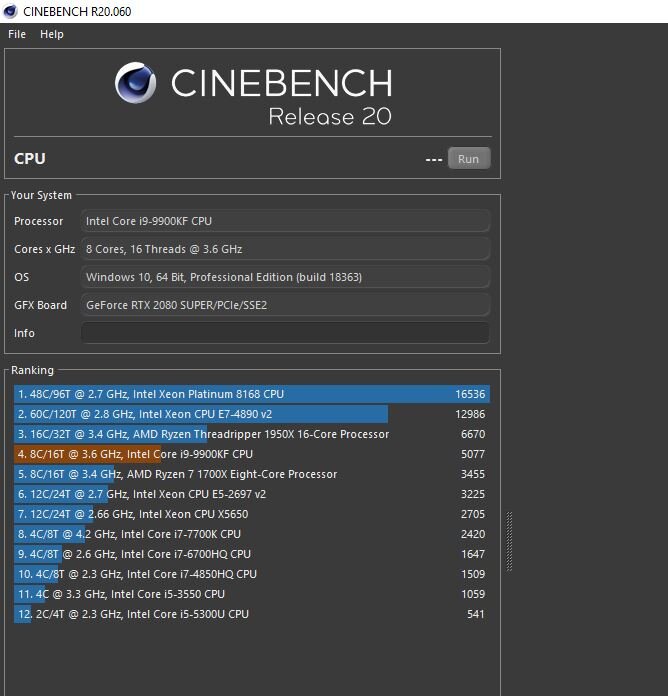Click GFX Board field GeForce RTX 2080 SUPER

[x=285, y=305]
